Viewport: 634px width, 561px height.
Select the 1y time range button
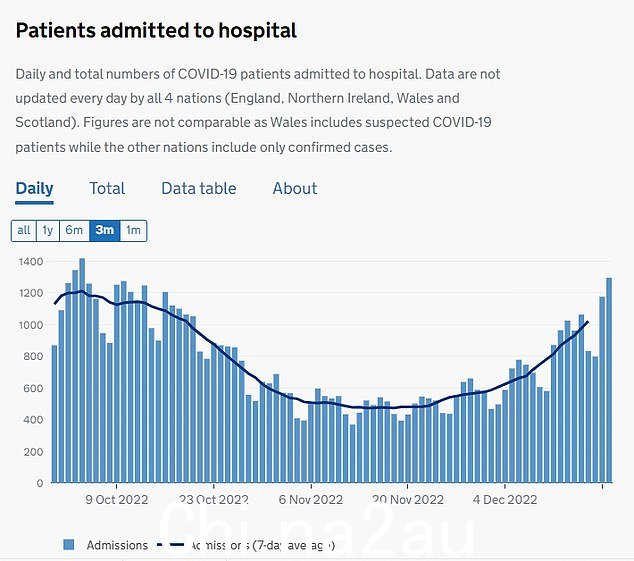tap(48, 231)
